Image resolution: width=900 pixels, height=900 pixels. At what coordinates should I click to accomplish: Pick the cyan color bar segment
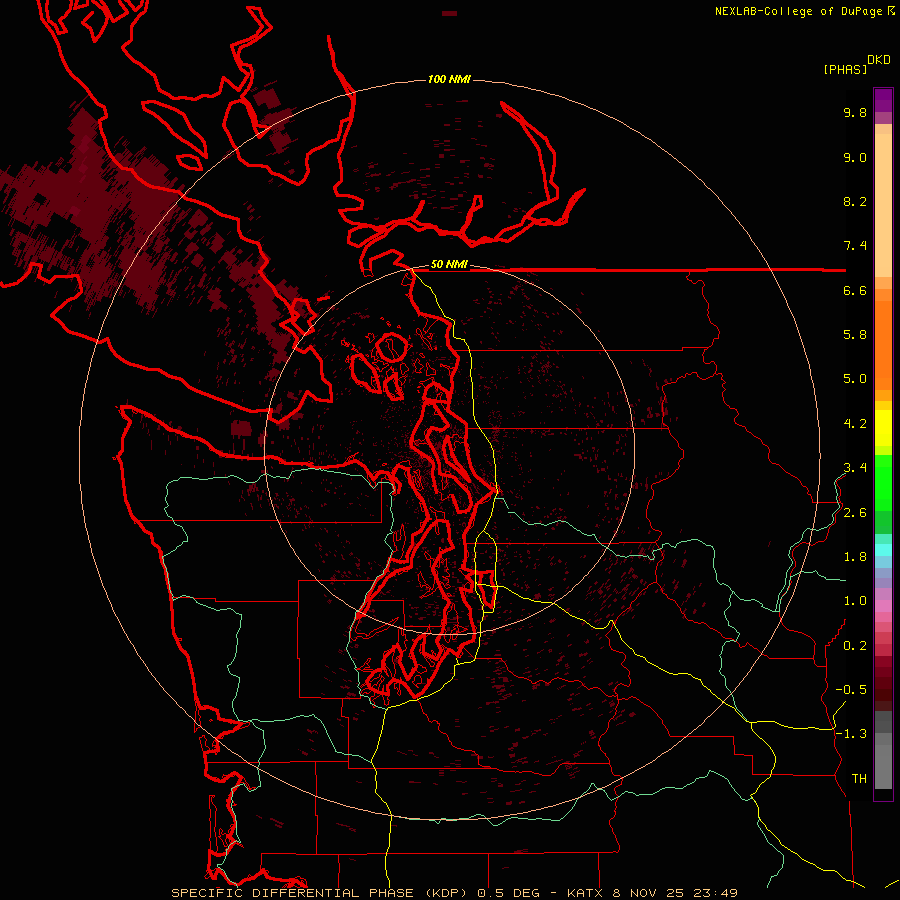click(883, 550)
